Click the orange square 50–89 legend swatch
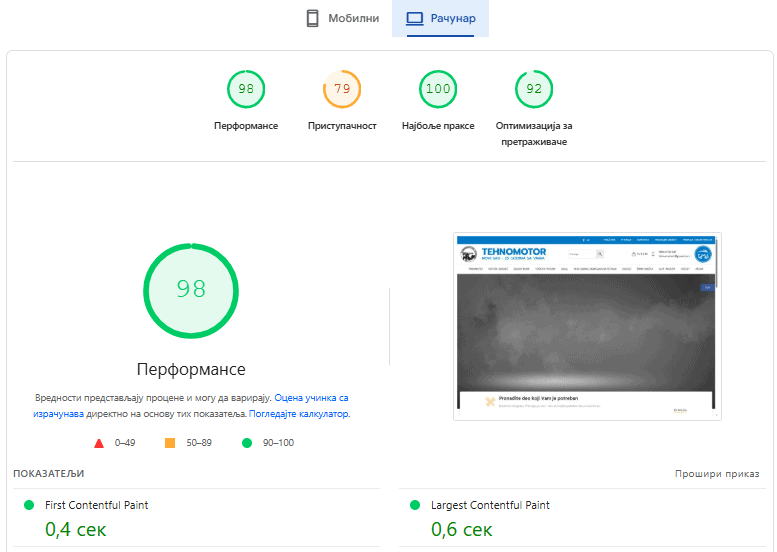 point(170,443)
